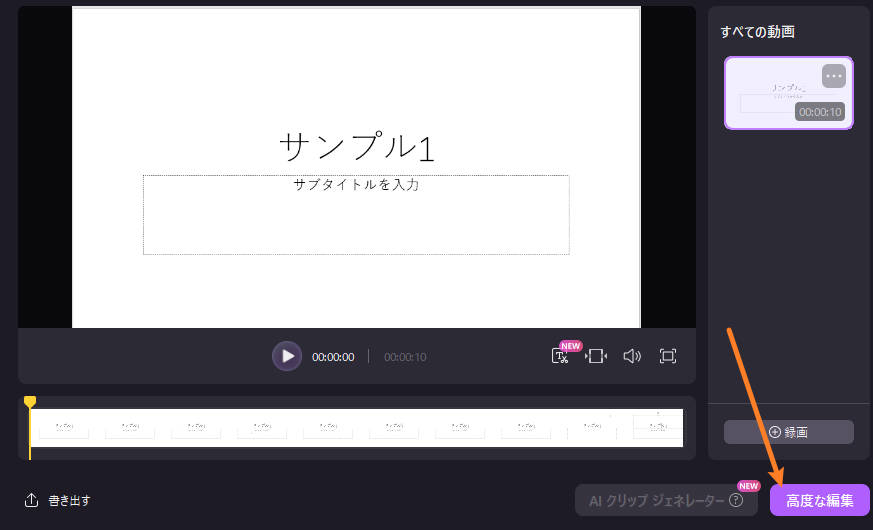873x530 pixels.
Task: Open the text-based trim tool marked NEW
Action: pos(561,356)
